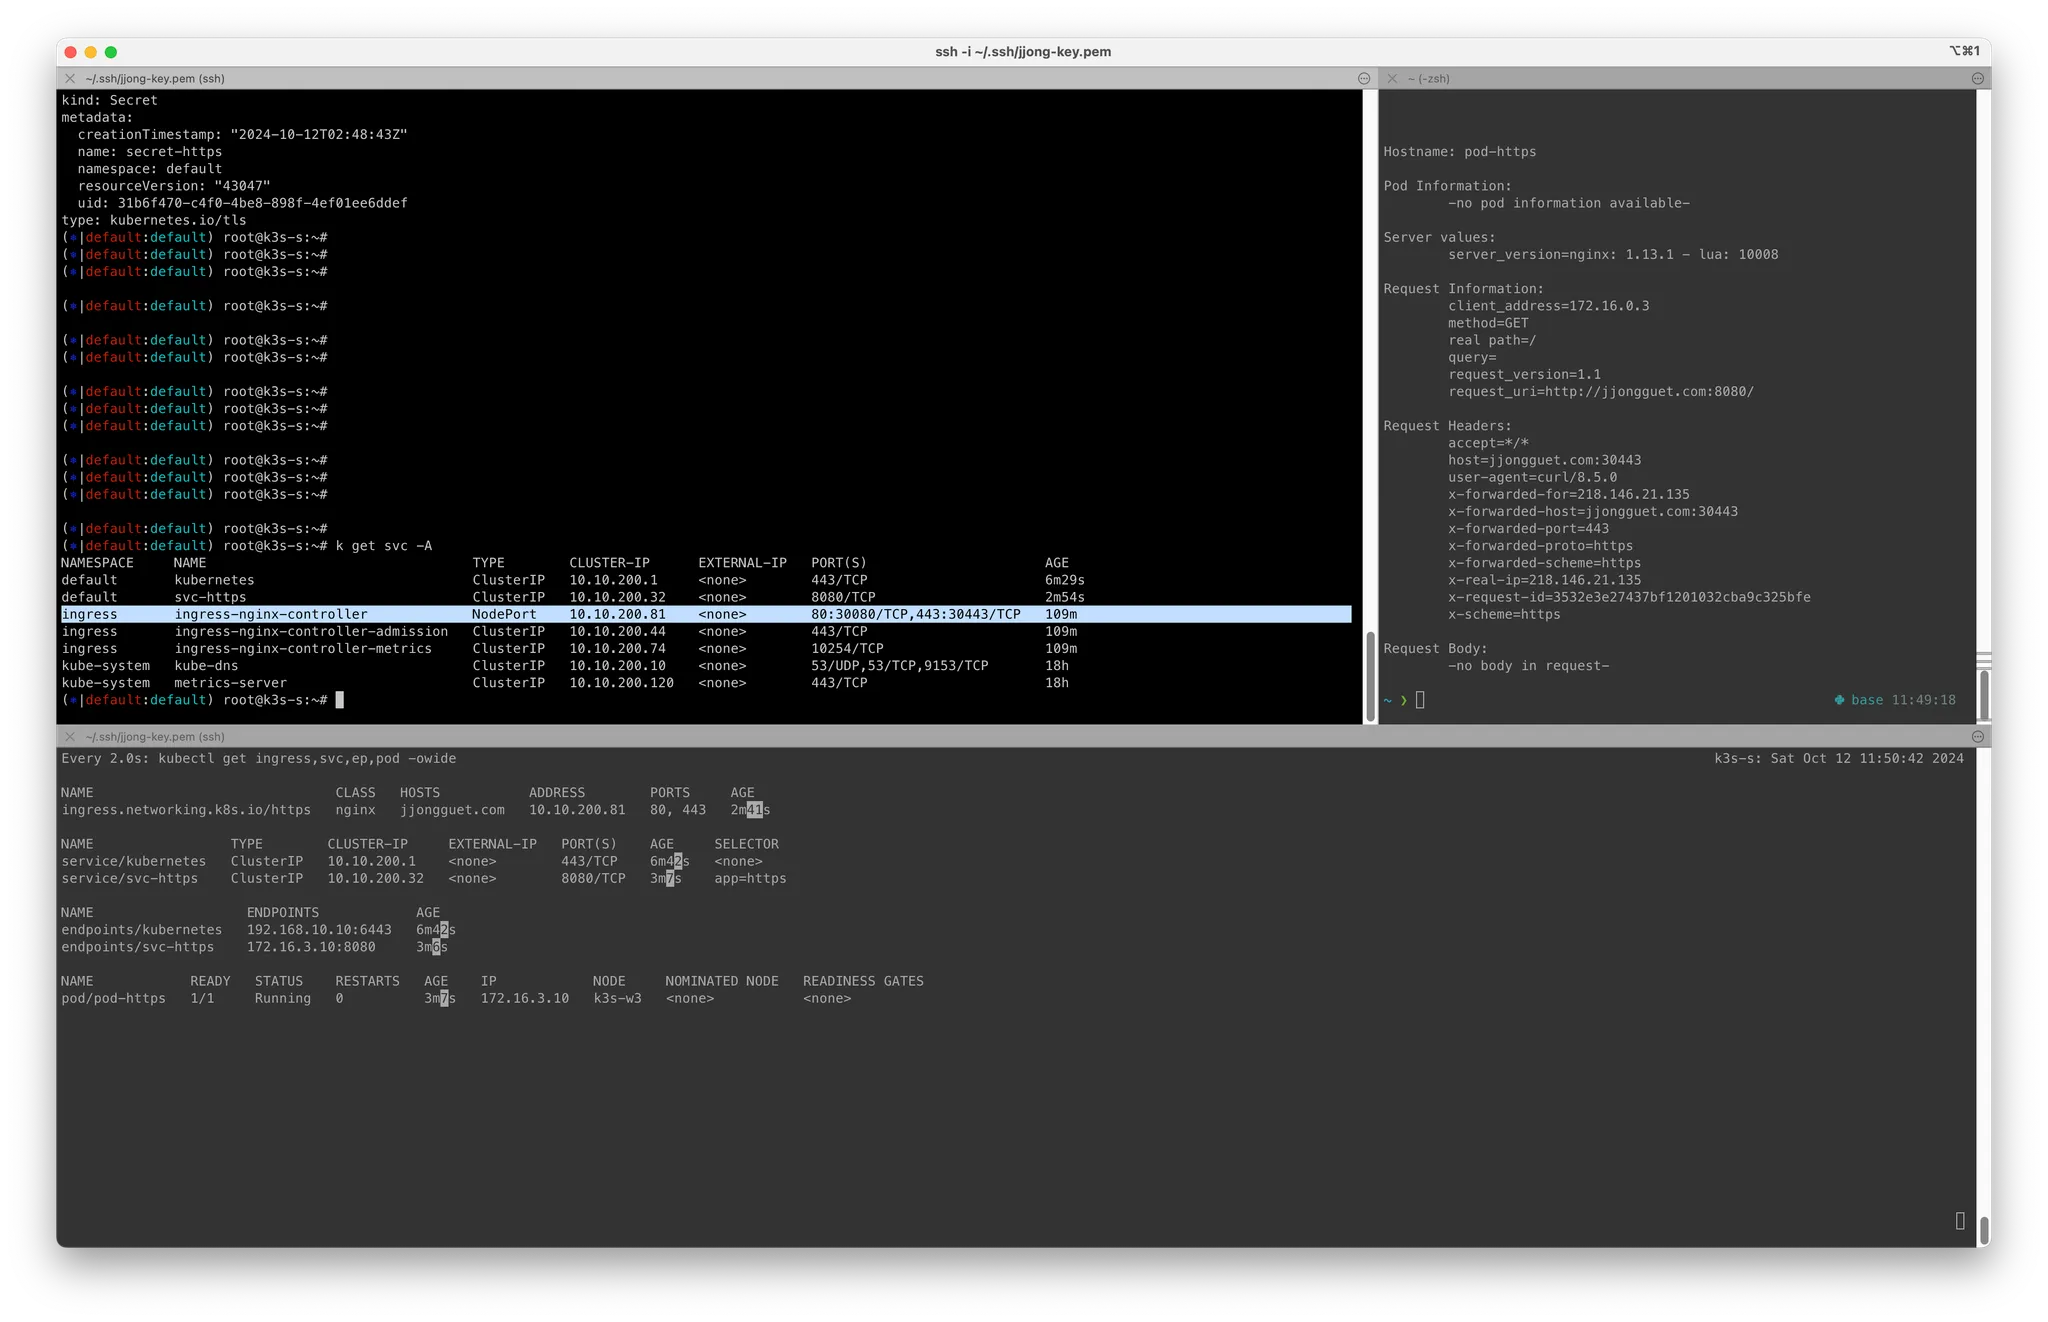Click the pod/pod-https row name
2048x1322 pixels.
click(114, 998)
